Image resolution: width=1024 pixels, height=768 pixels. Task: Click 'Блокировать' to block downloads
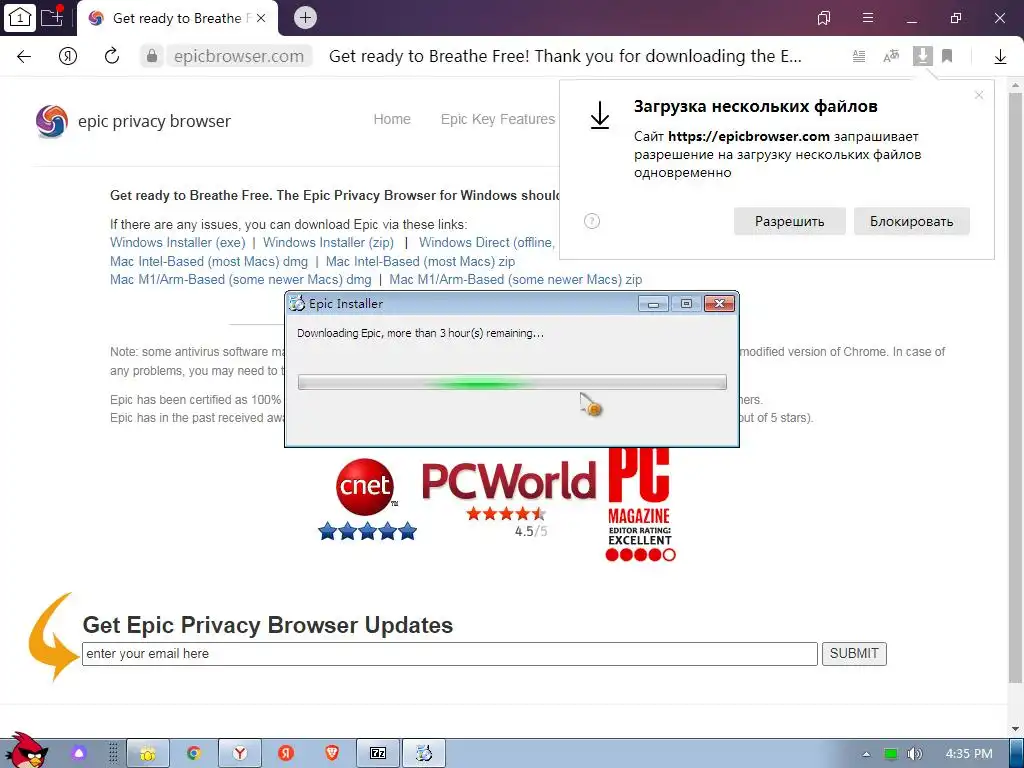911,221
